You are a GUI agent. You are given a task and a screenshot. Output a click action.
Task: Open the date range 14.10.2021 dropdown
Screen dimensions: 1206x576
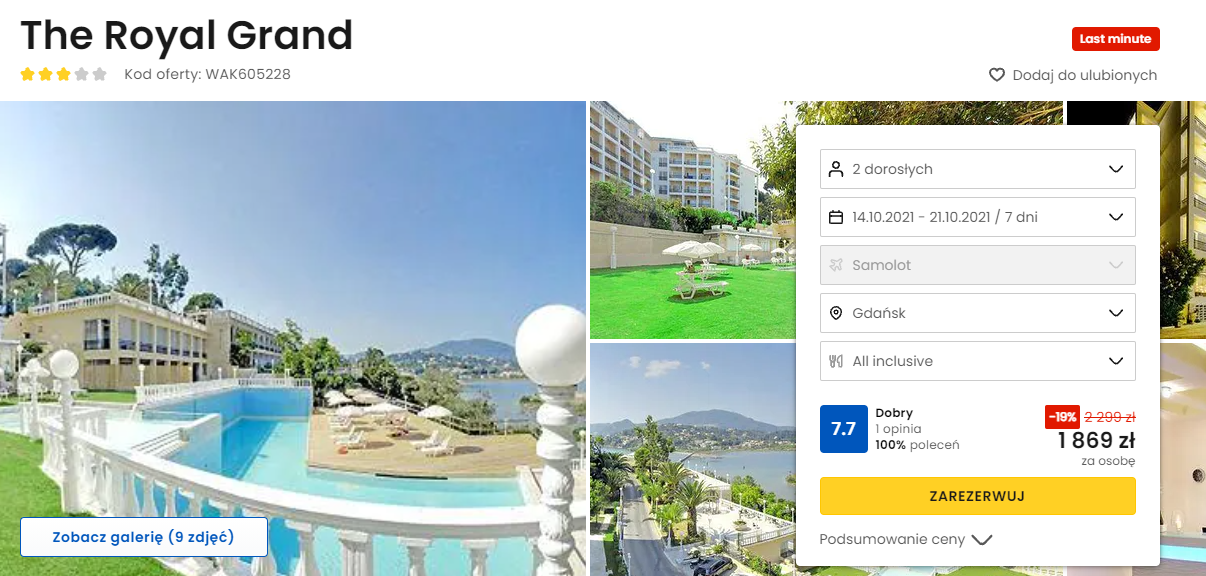coord(978,217)
